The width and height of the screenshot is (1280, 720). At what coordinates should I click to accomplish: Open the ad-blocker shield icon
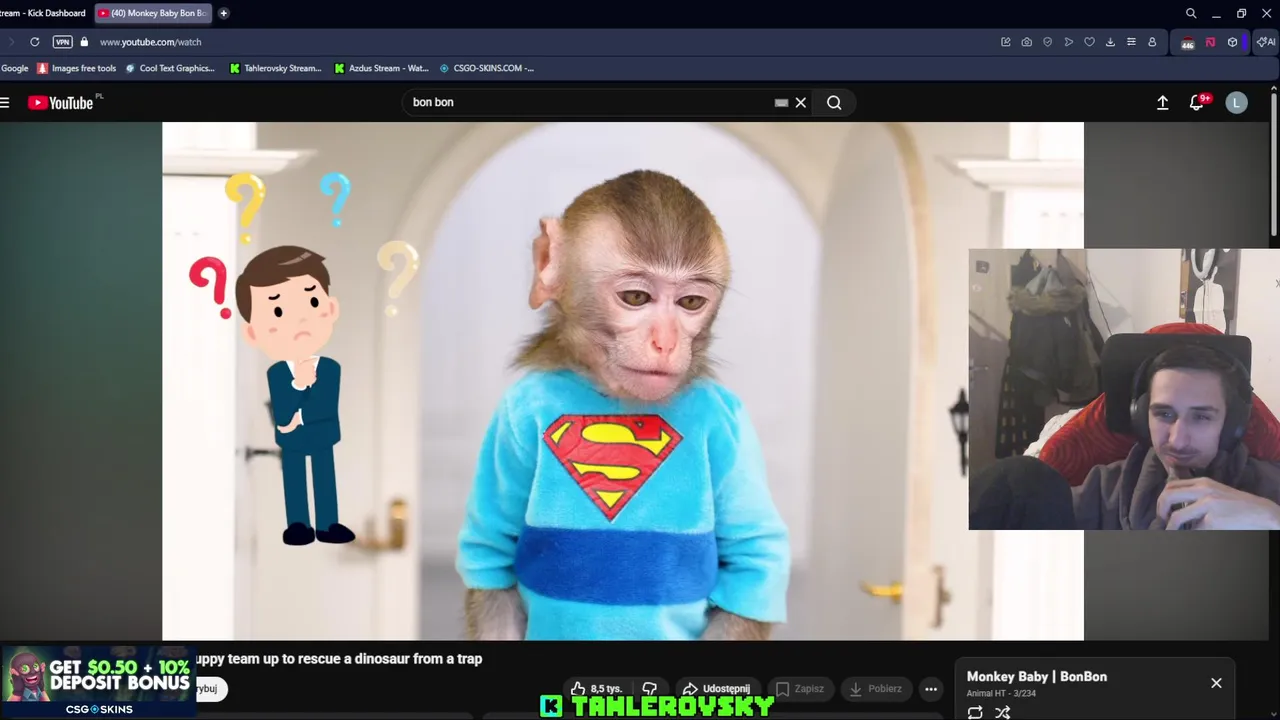tap(1047, 42)
